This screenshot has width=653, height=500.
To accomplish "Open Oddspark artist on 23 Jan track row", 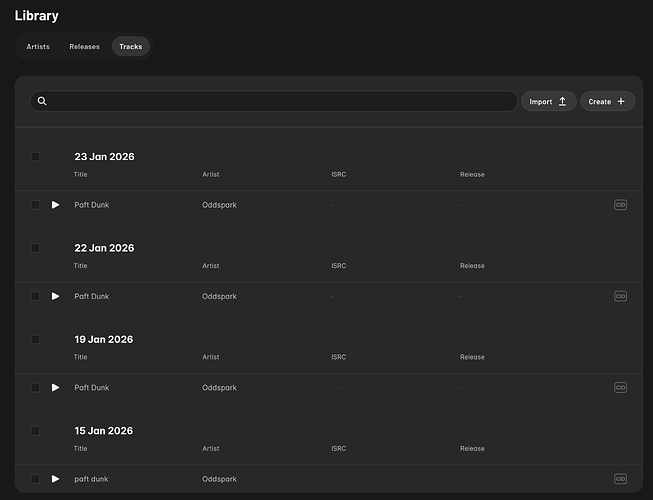I will click(219, 205).
